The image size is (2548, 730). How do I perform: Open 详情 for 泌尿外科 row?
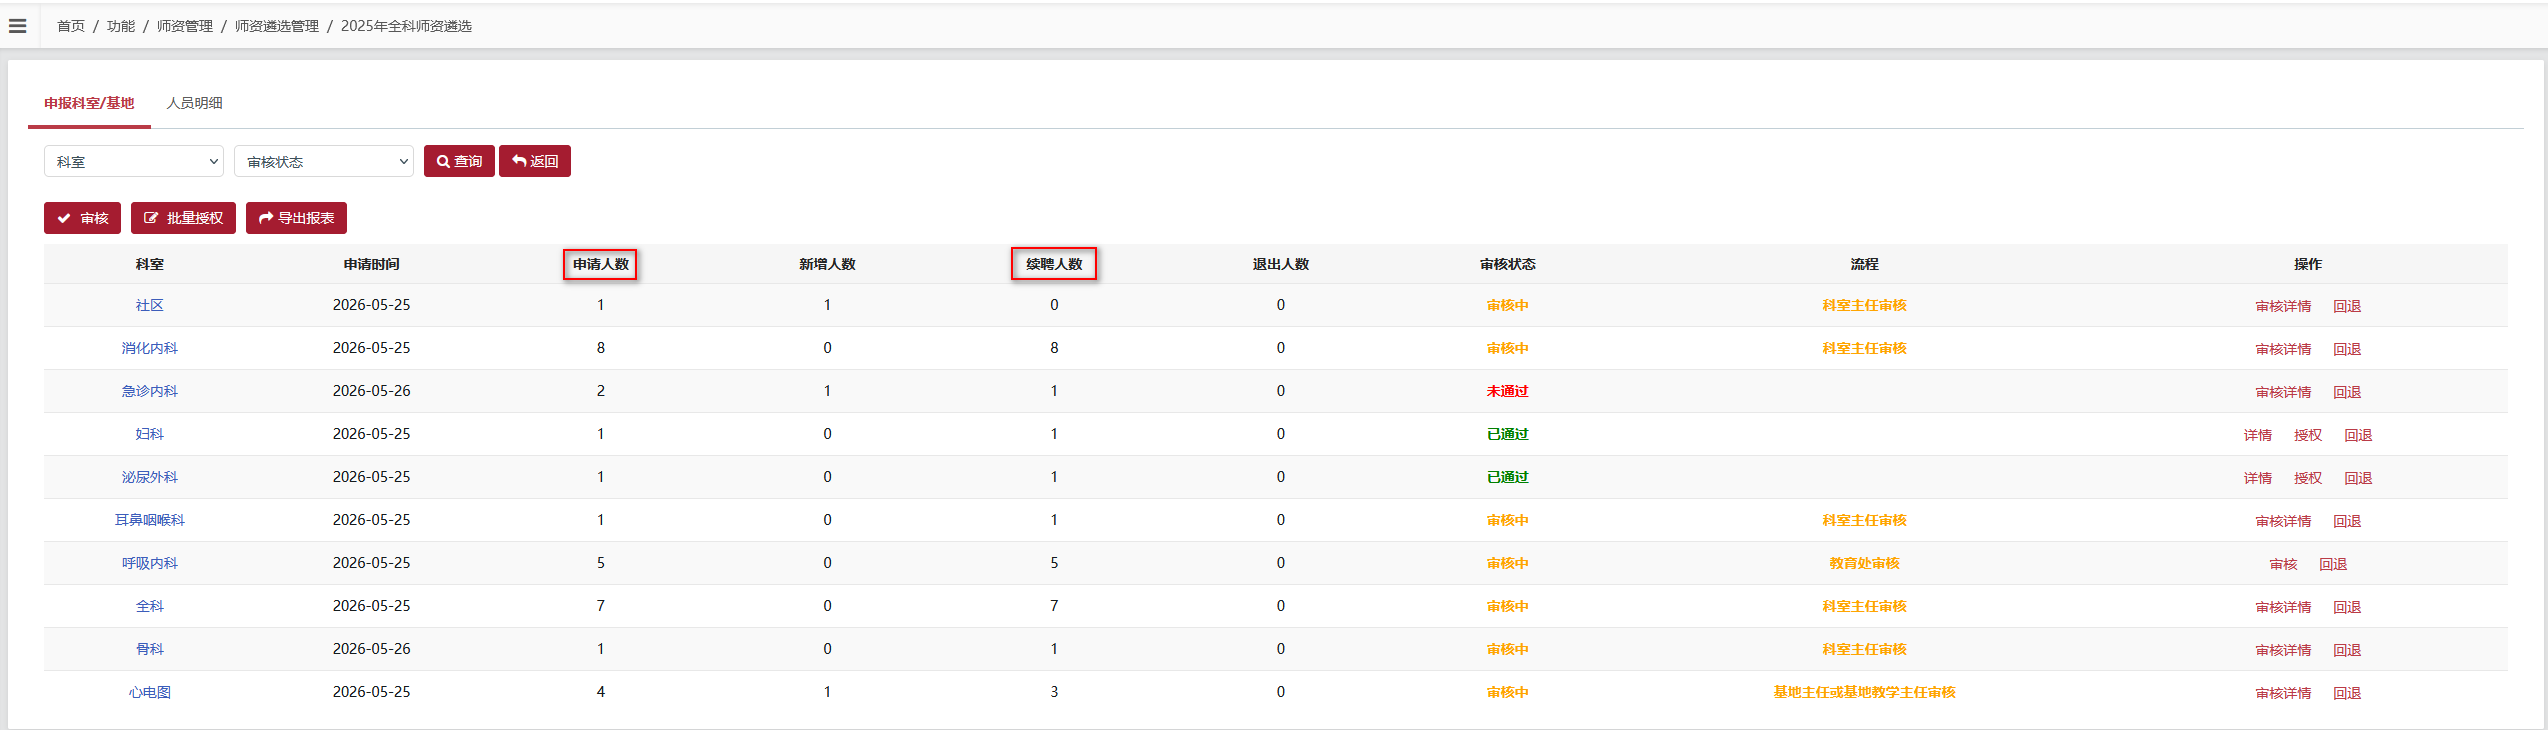point(2258,478)
